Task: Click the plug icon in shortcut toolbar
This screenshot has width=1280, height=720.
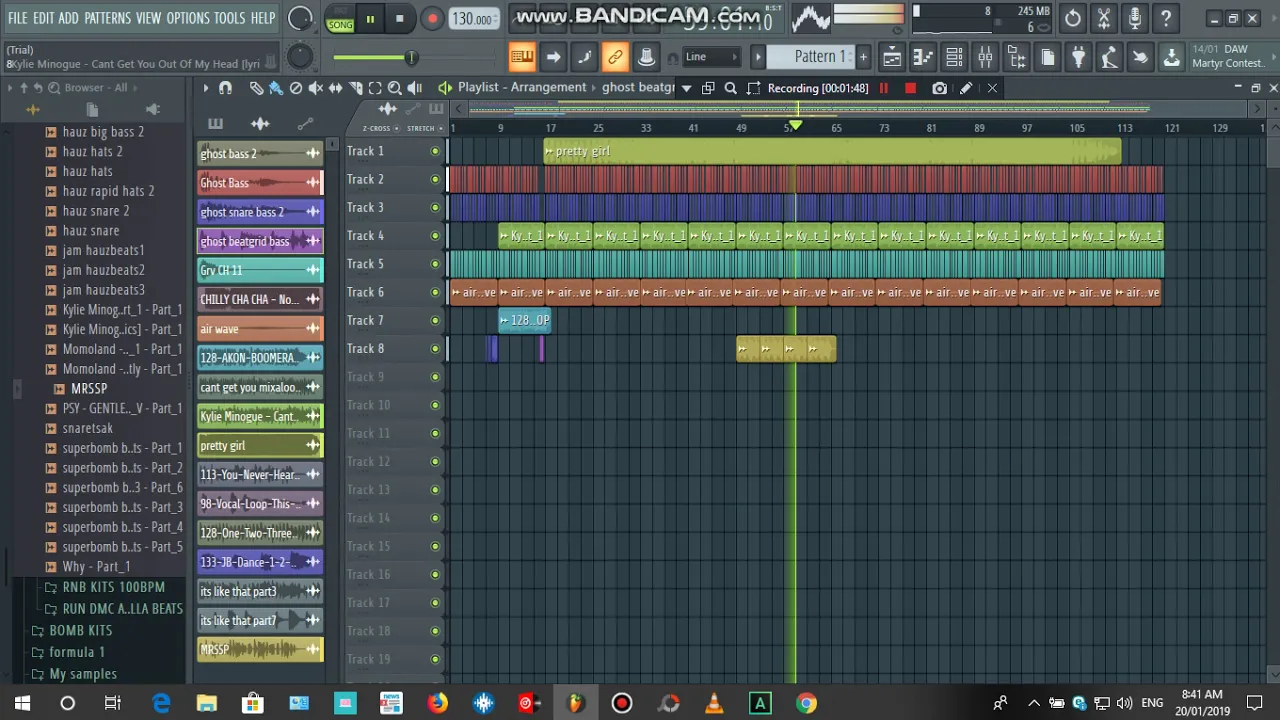Action: (x=1078, y=57)
